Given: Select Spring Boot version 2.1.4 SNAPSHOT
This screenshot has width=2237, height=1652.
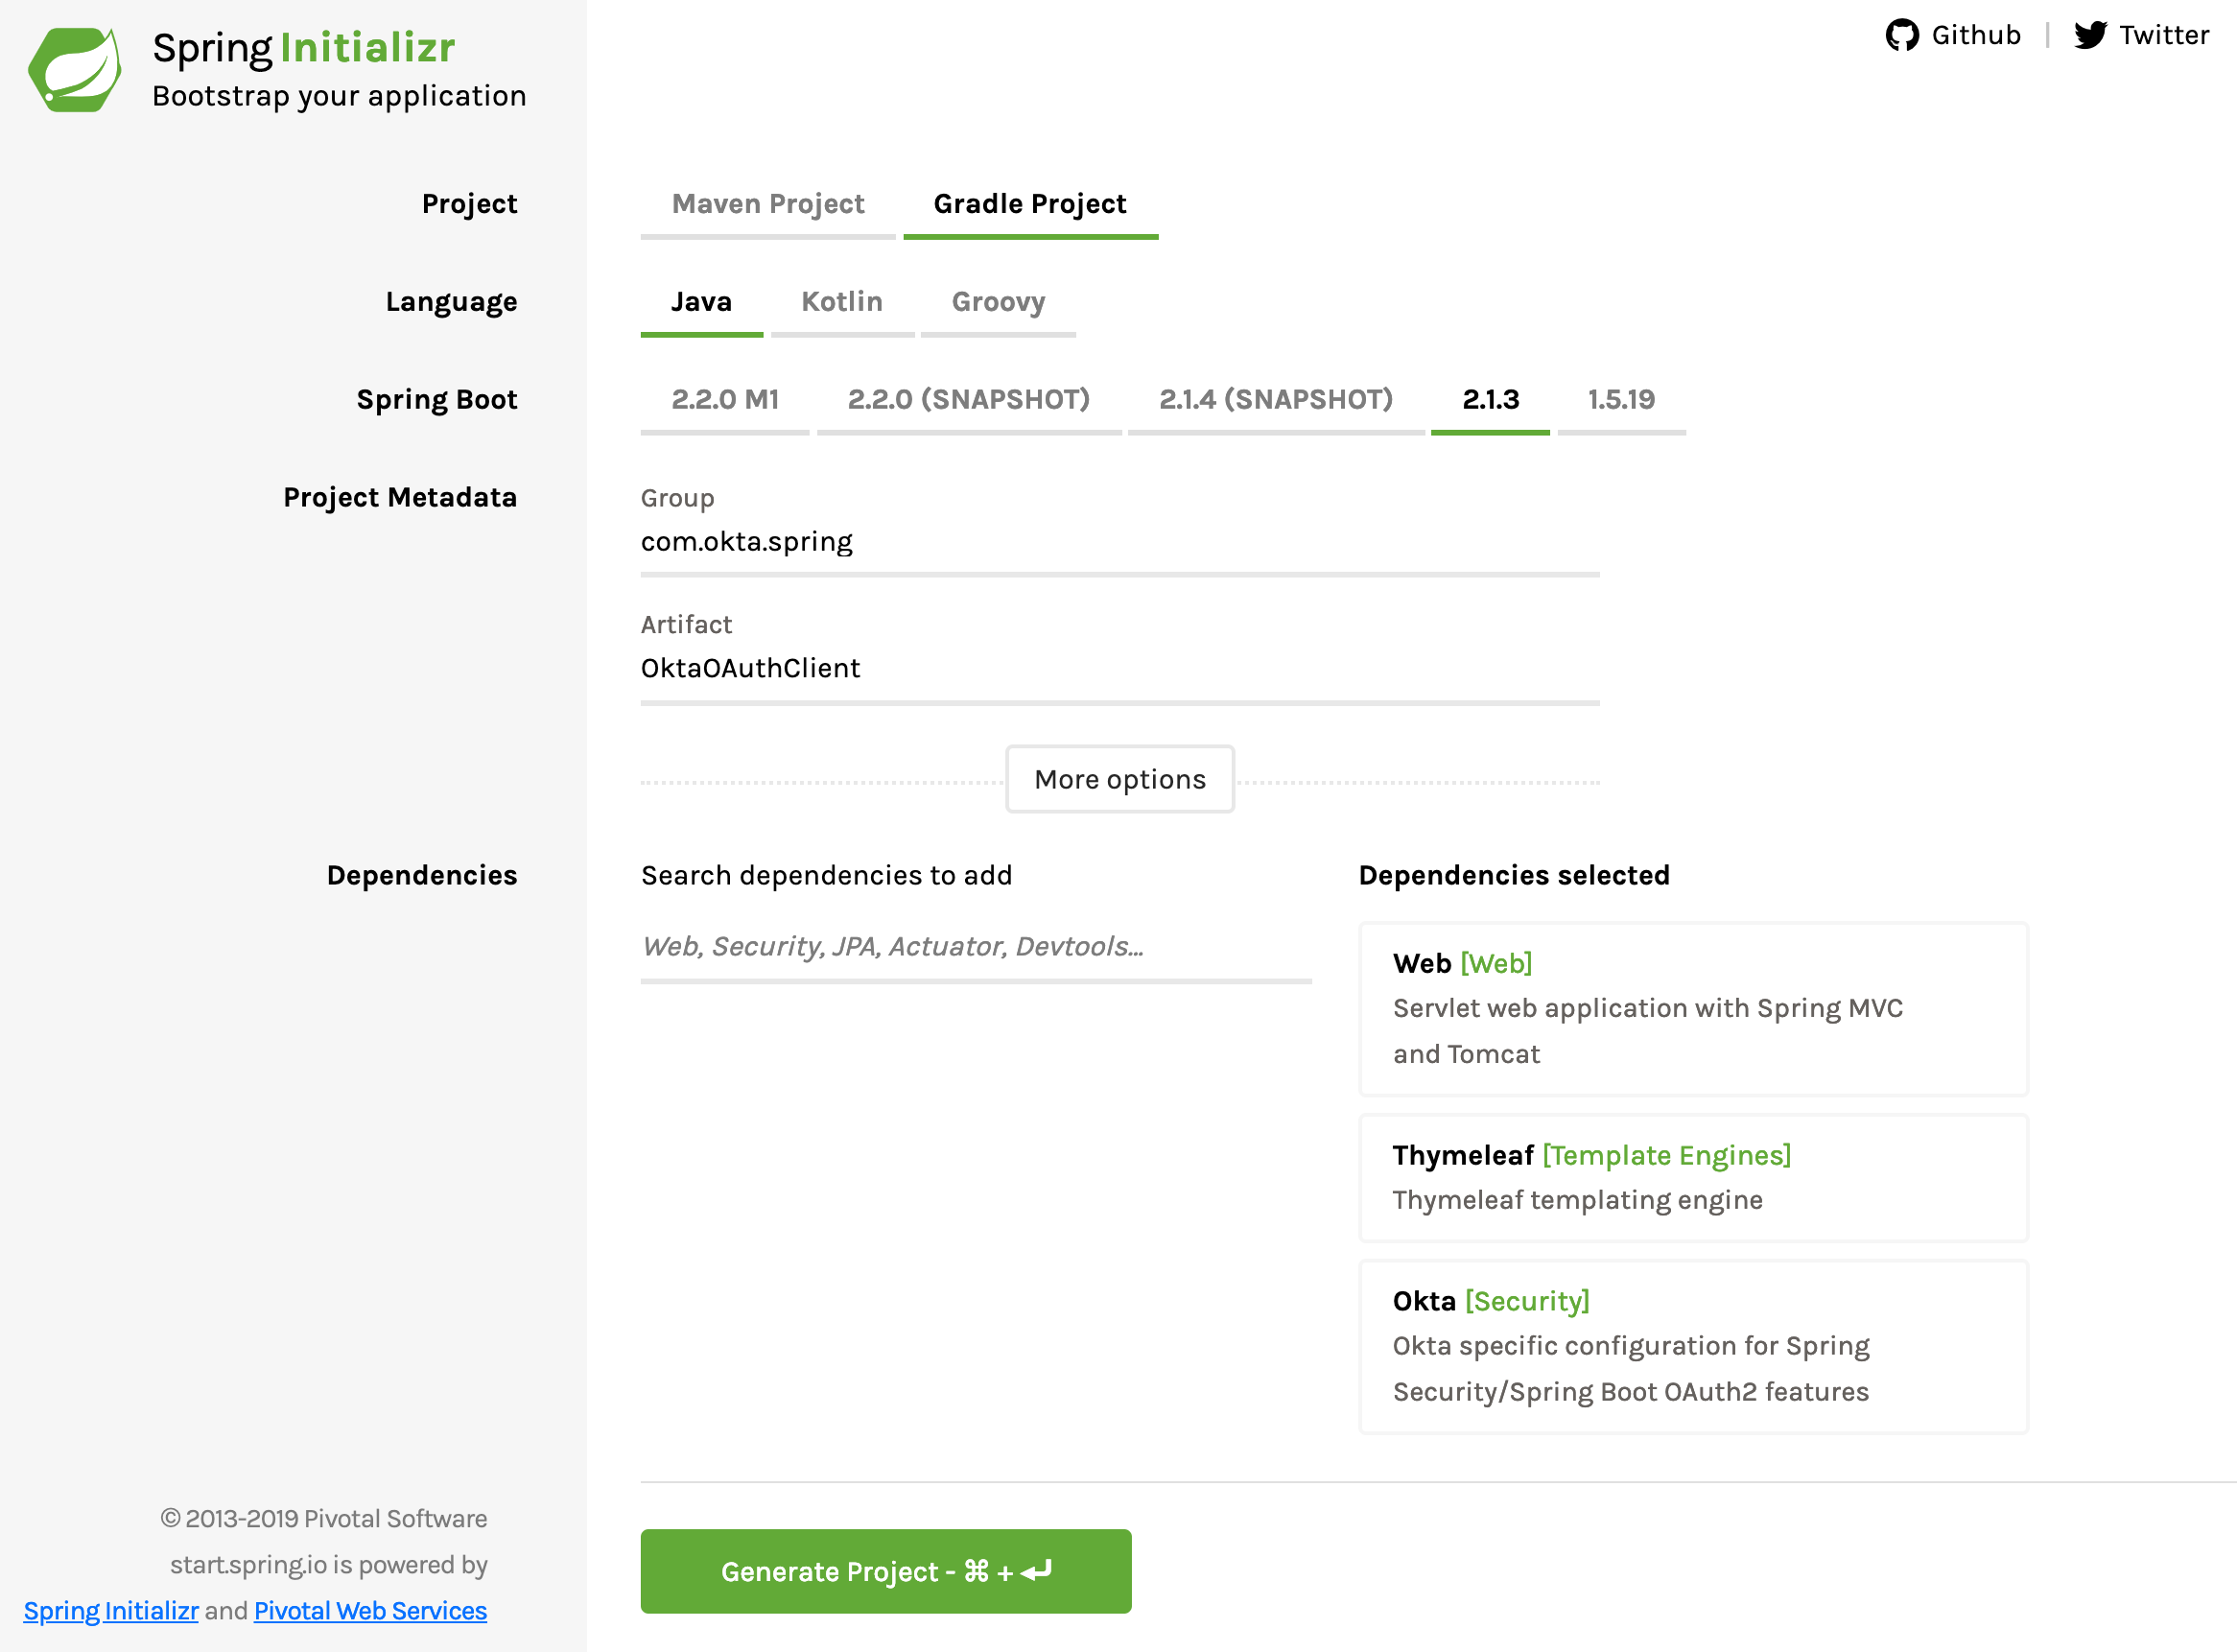Looking at the screenshot, I should click(1277, 398).
